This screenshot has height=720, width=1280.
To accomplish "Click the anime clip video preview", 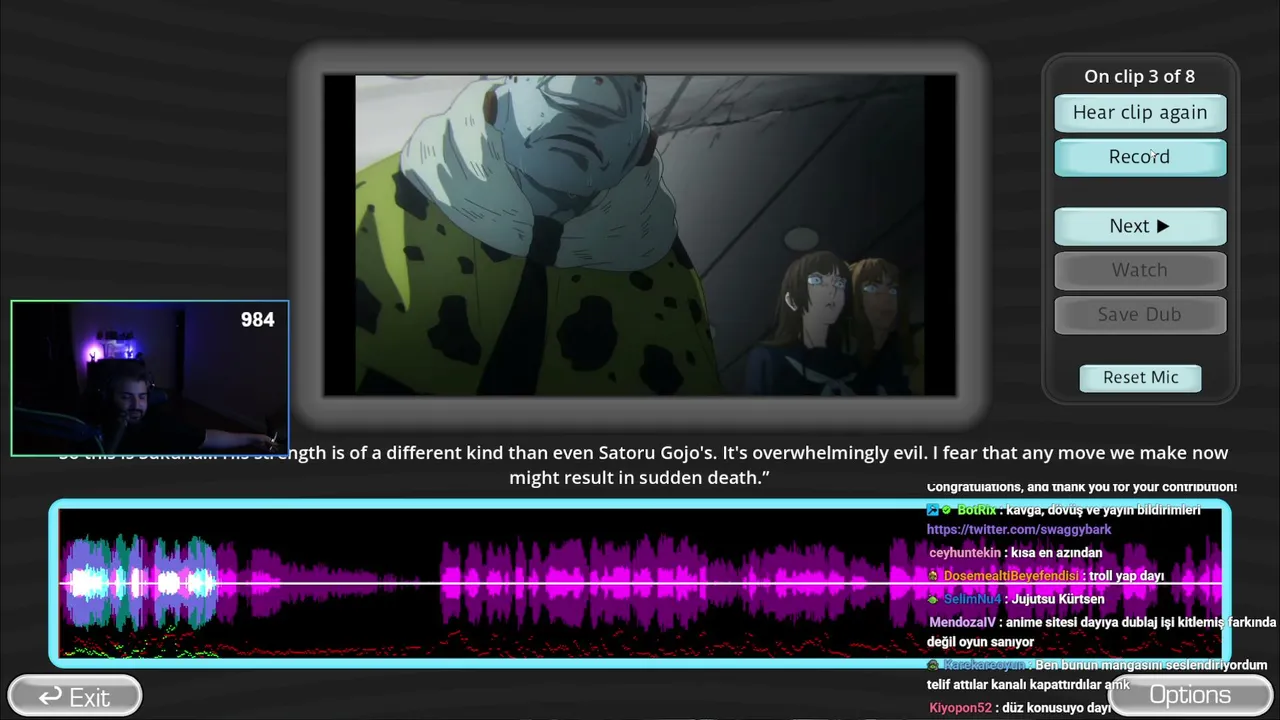I will click(x=640, y=235).
